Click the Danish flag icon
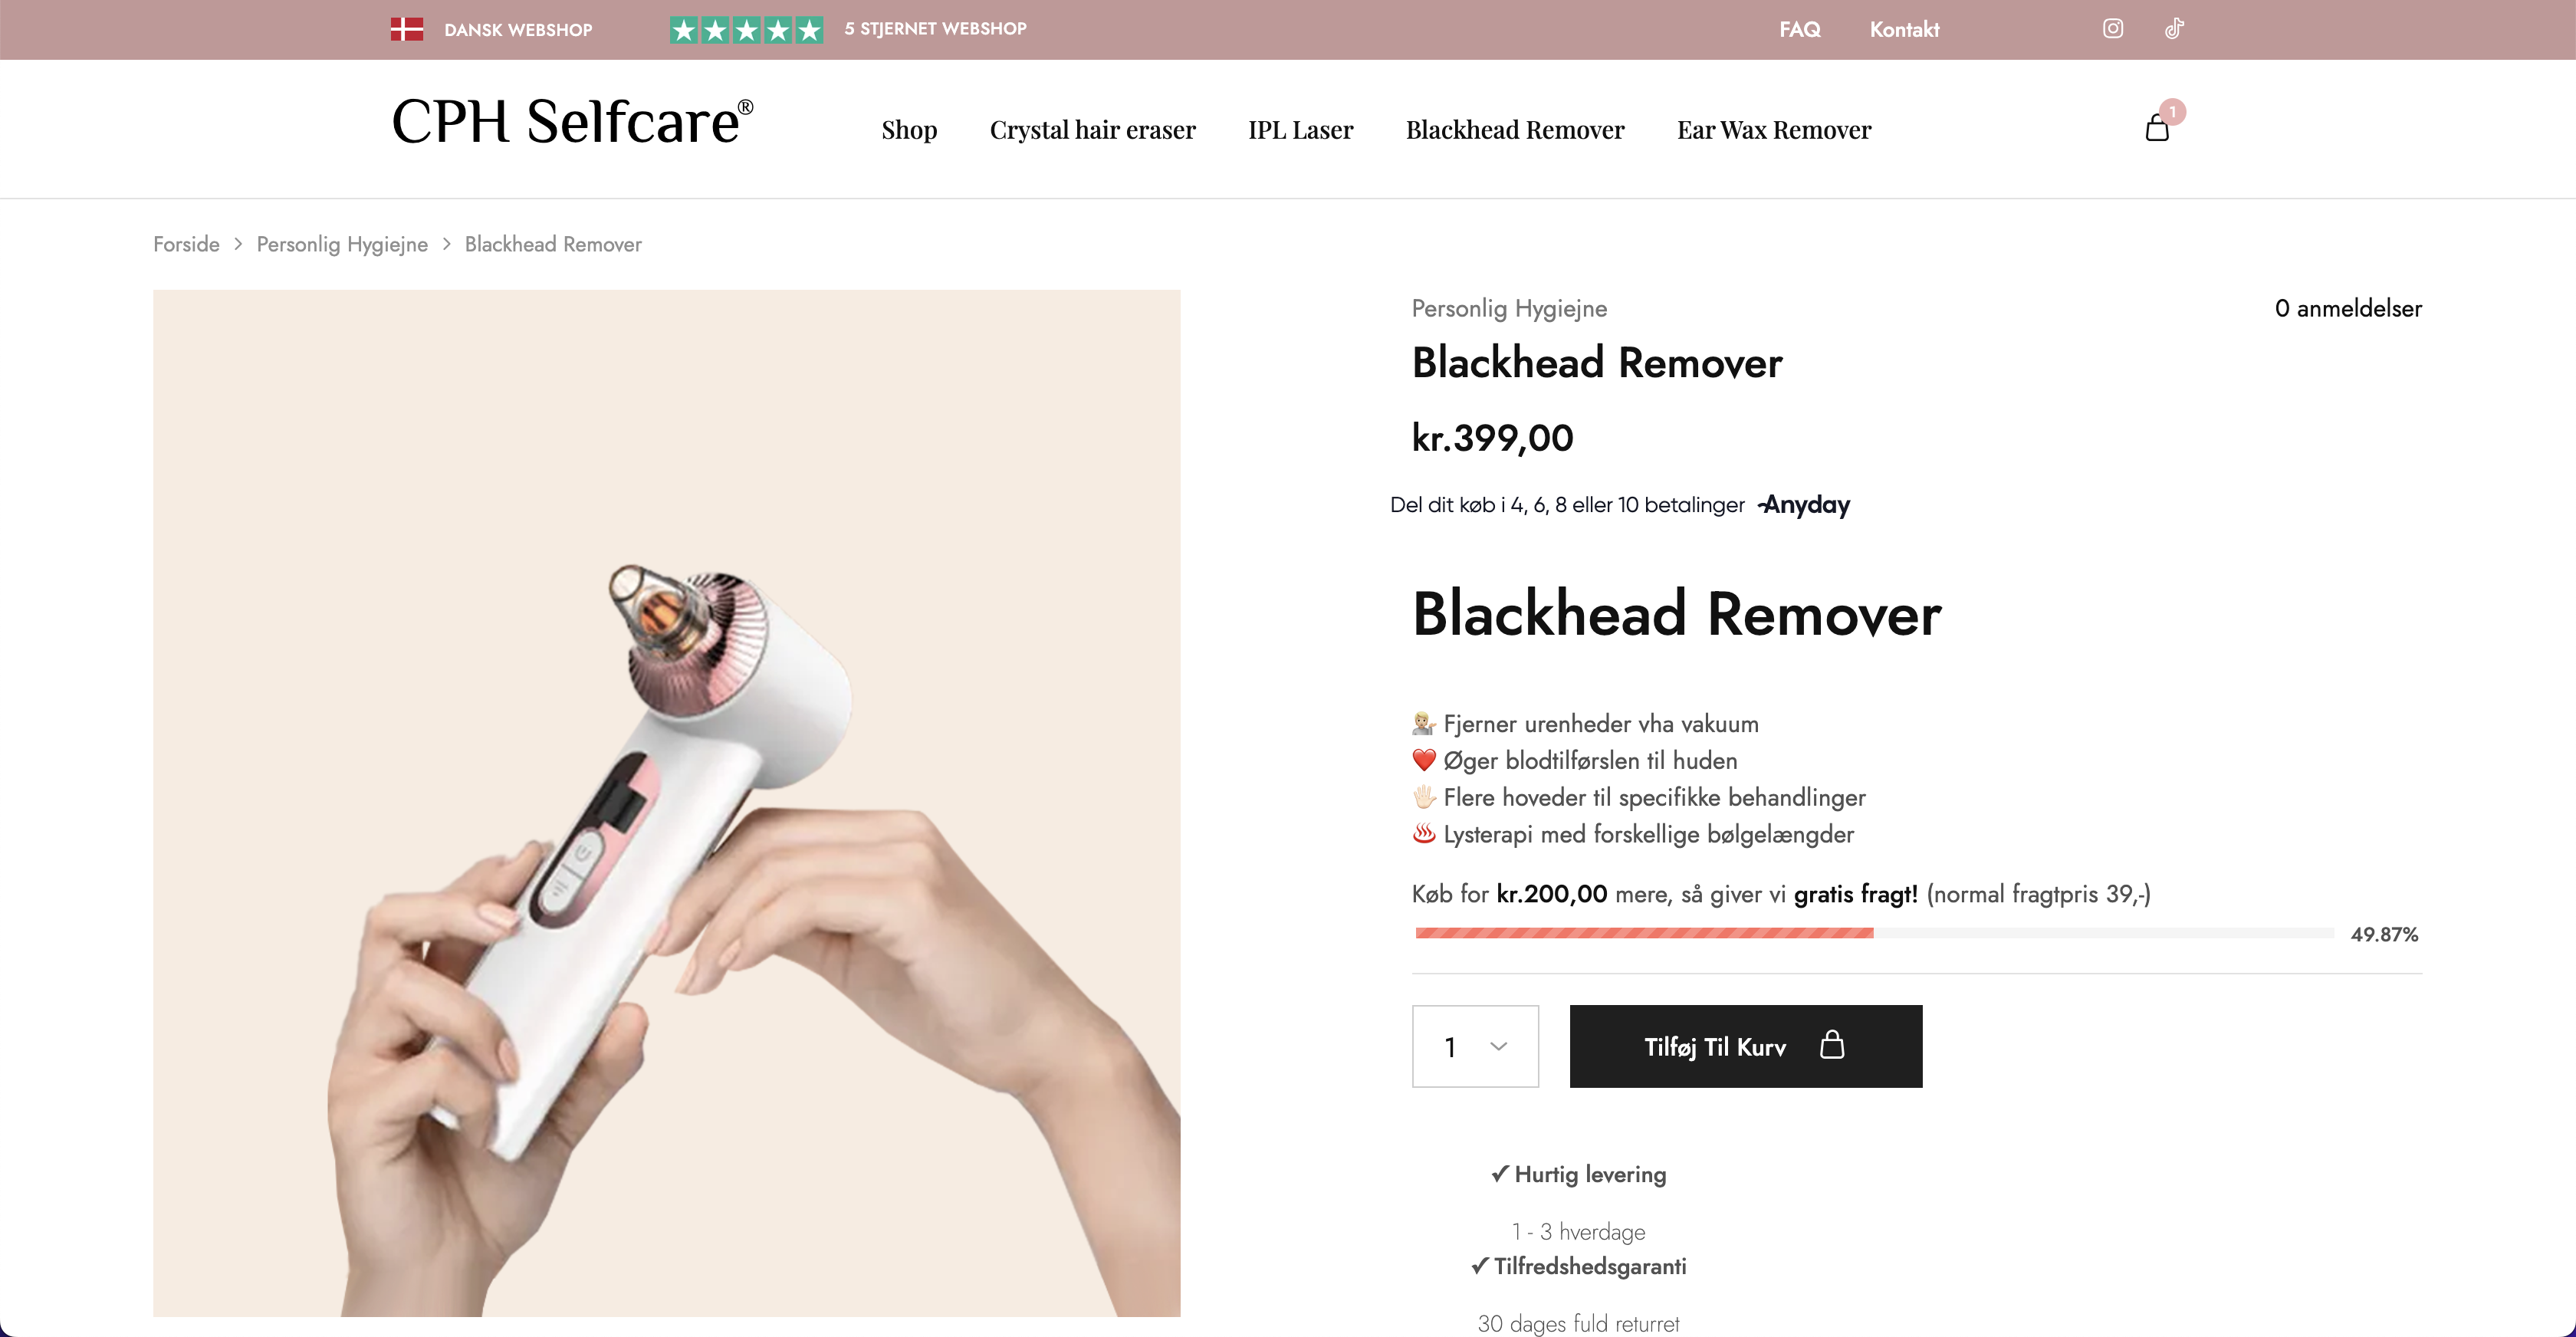Viewport: 2576px width, 1337px height. (407, 29)
